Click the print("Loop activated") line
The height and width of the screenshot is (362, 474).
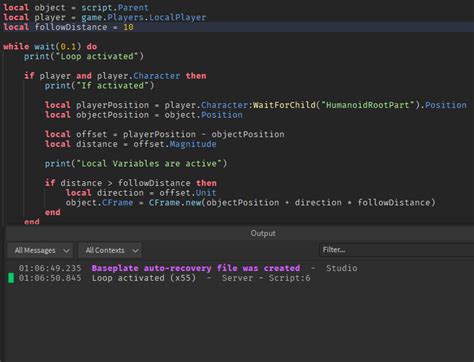[84, 56]
